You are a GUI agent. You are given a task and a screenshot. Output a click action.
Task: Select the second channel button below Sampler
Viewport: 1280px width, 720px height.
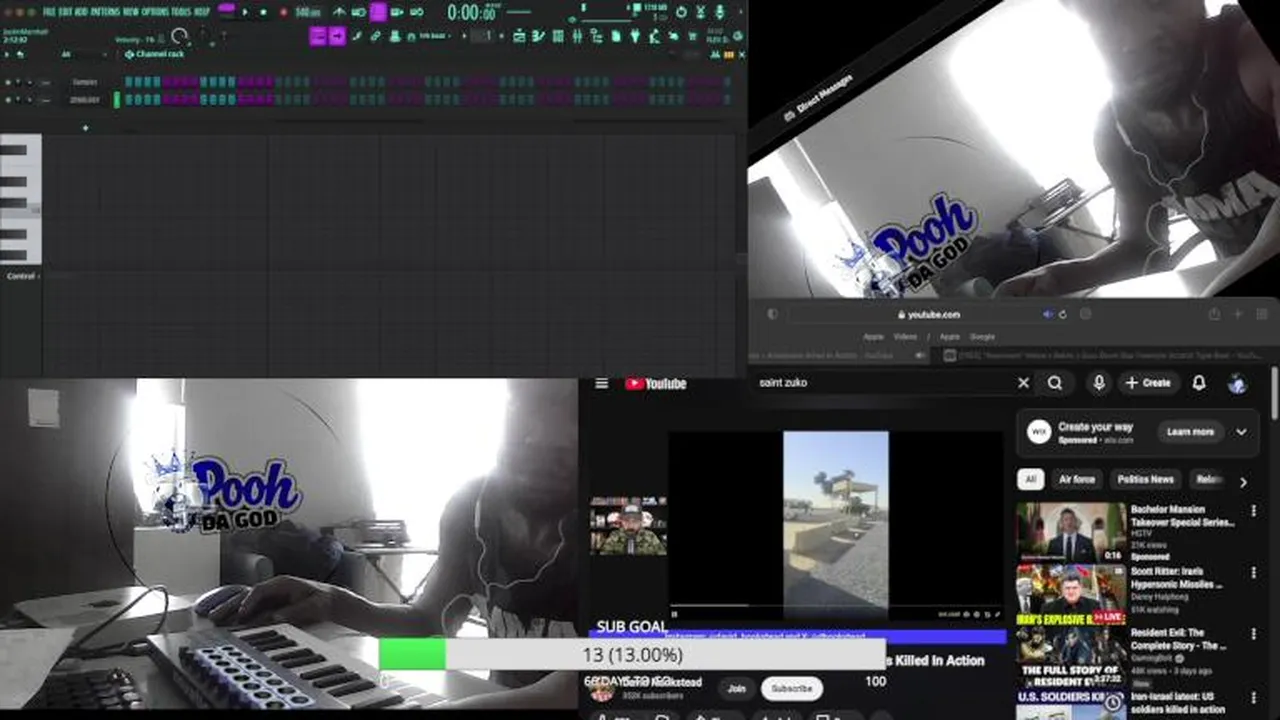point(84,99)
